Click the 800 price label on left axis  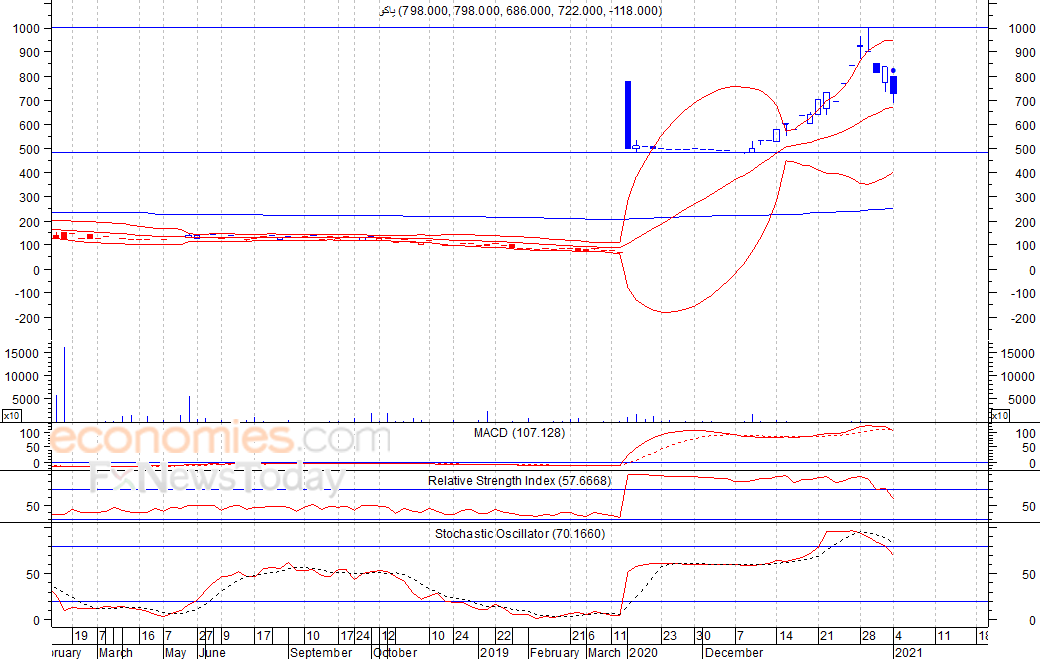coord(30,77)
